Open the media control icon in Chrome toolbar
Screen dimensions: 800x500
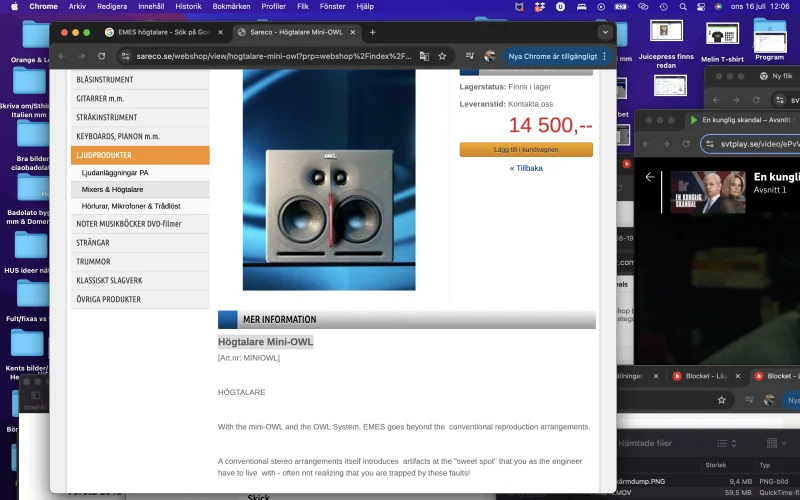tap(470, 56)
